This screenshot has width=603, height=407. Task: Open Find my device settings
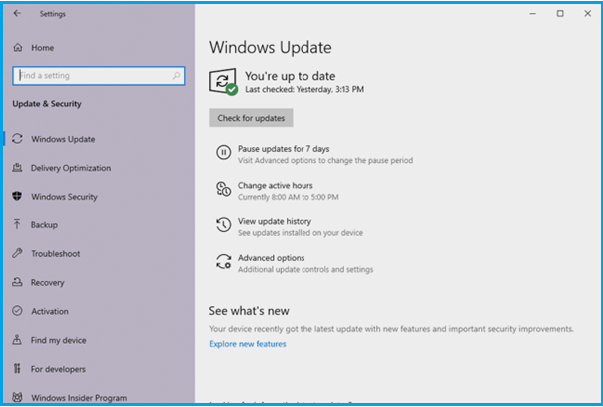tap(58, 340)
